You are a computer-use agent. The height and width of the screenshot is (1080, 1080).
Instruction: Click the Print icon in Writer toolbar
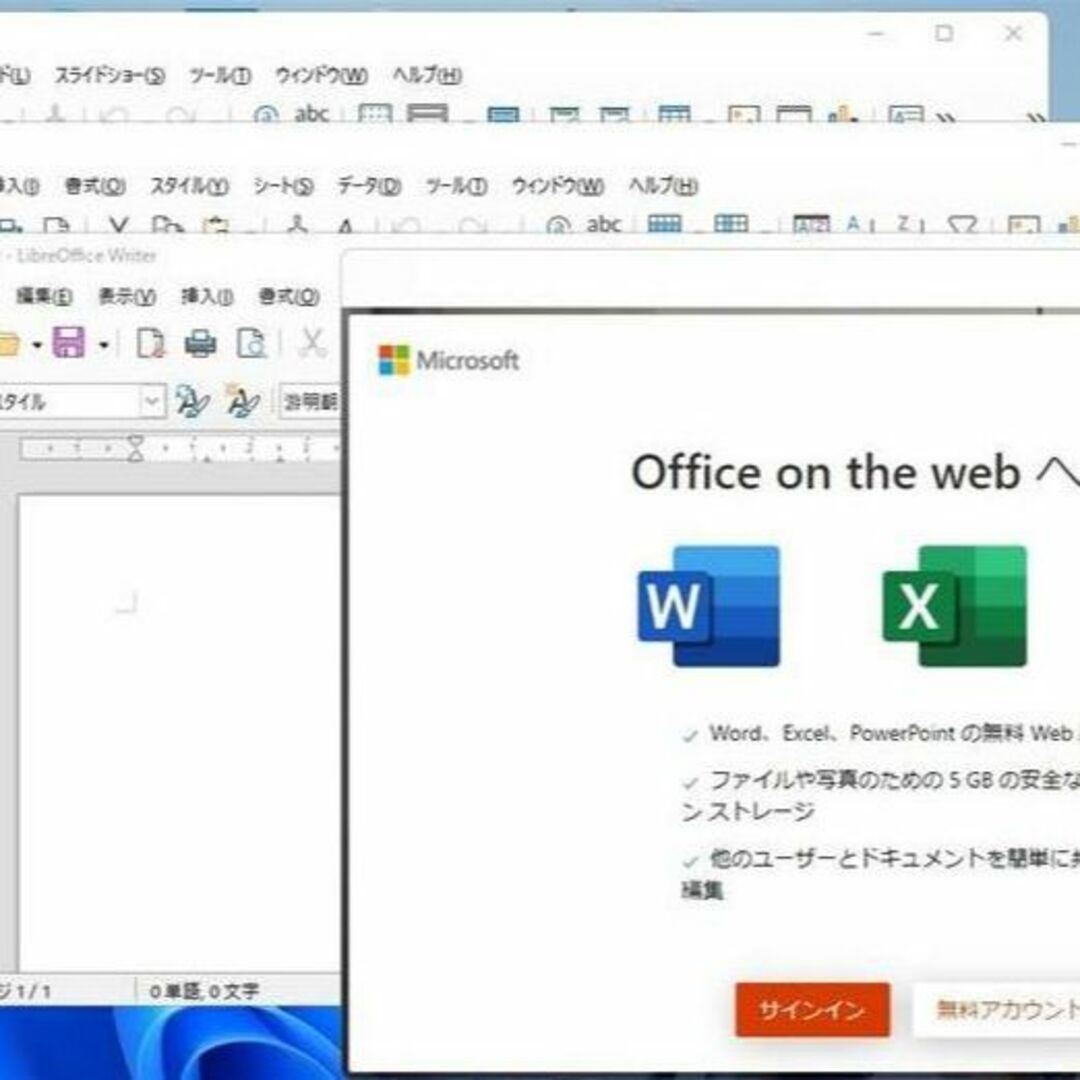coord(200,342)
